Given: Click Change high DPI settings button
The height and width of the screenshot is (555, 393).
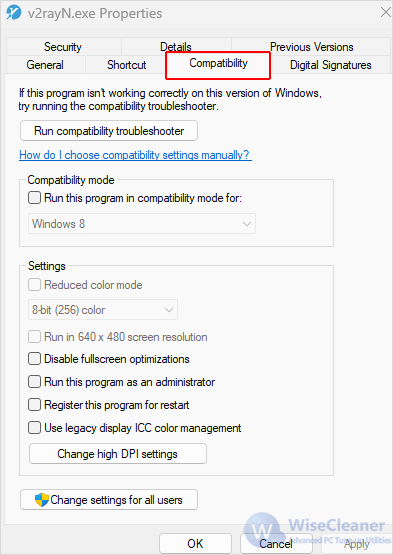Looking at the screenshot, I should click(x=118, y=454).
